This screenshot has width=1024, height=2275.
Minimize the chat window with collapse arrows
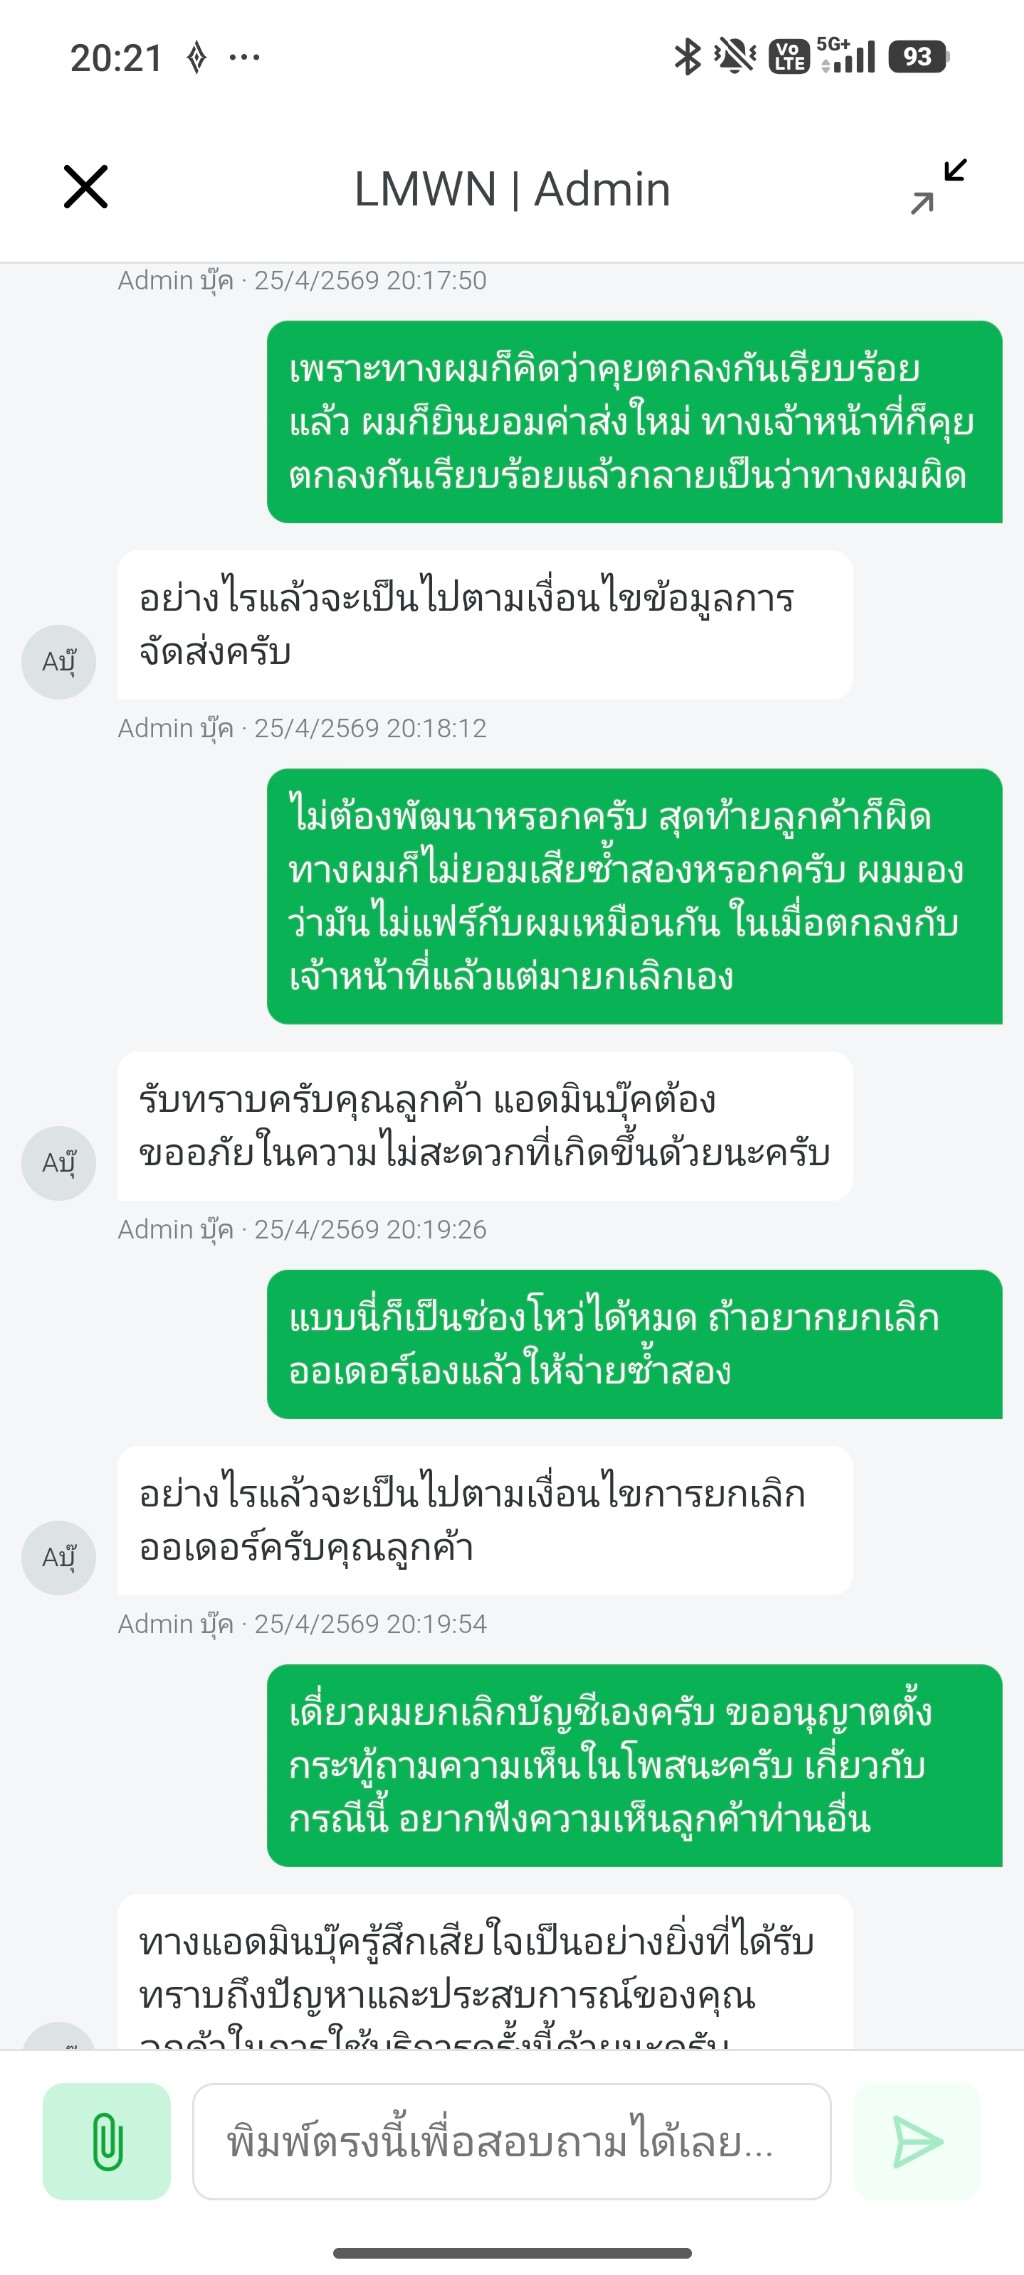[938, 187]
